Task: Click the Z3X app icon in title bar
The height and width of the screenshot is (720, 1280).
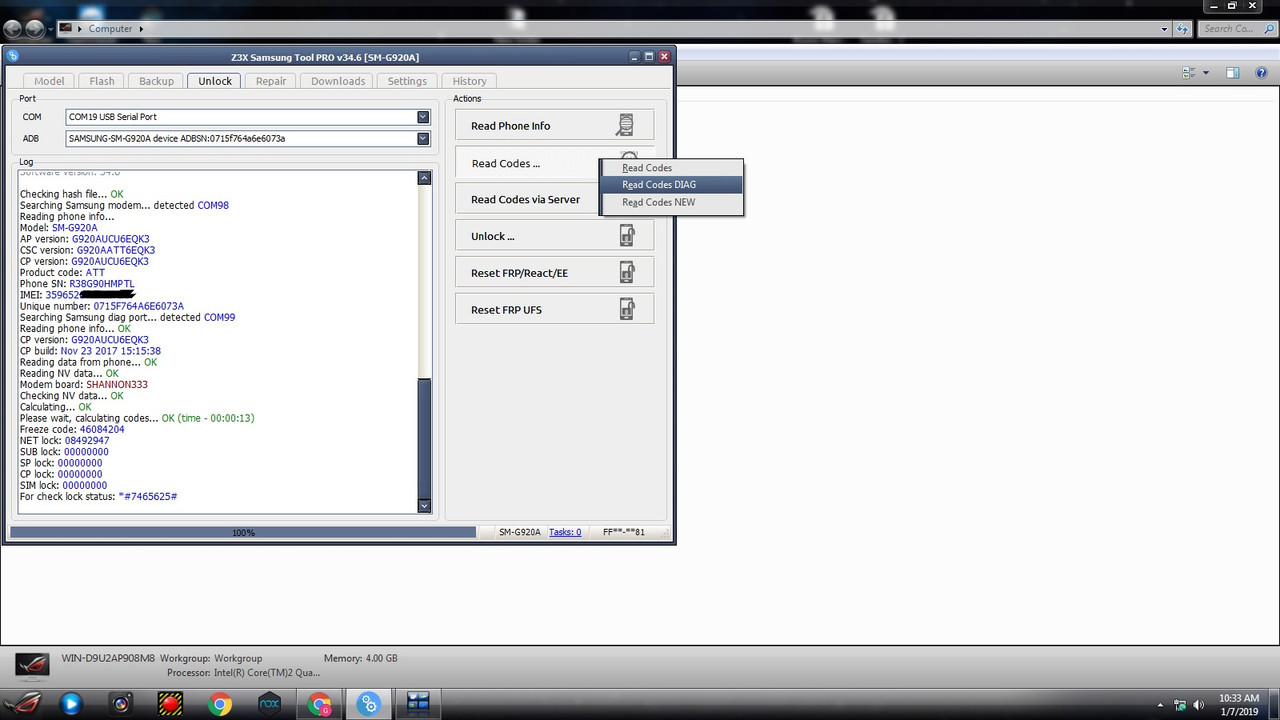Action: 13,56
